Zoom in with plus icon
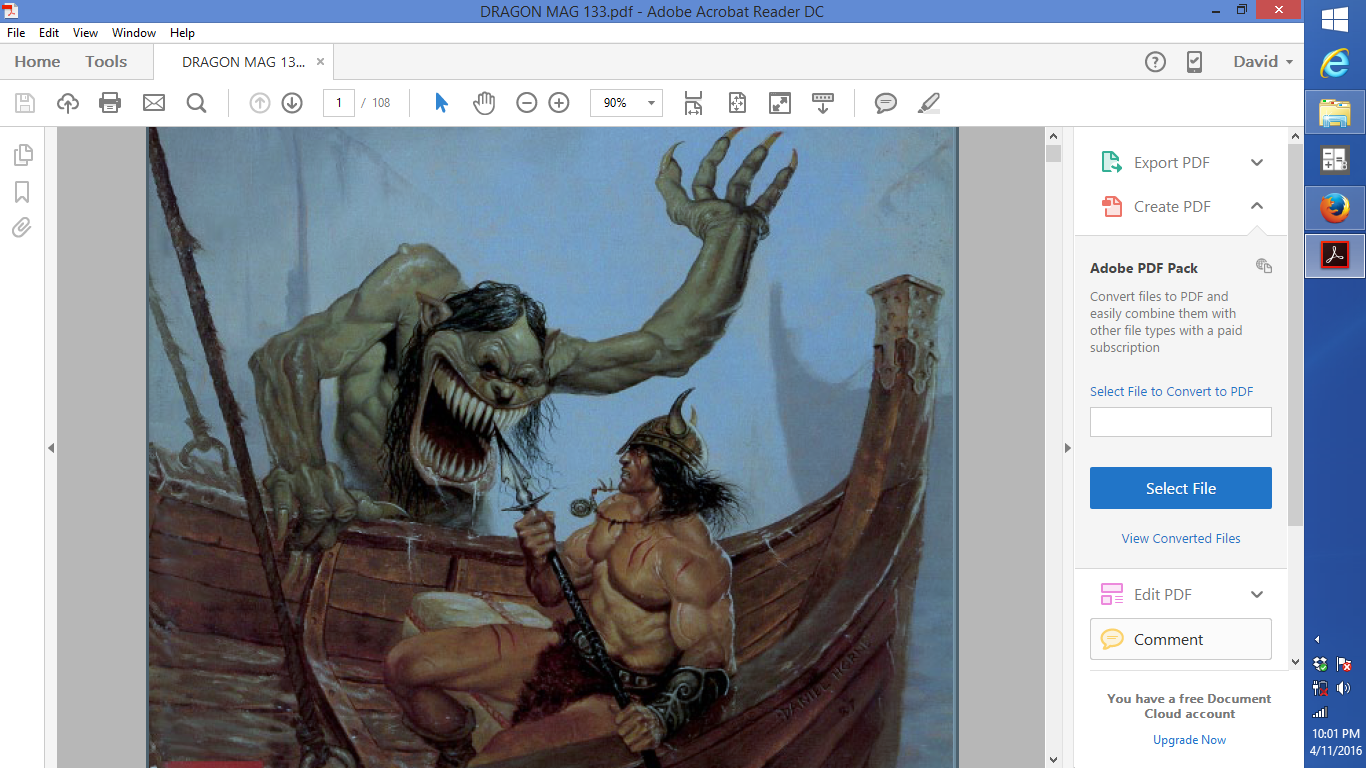 tap(559, 103)
